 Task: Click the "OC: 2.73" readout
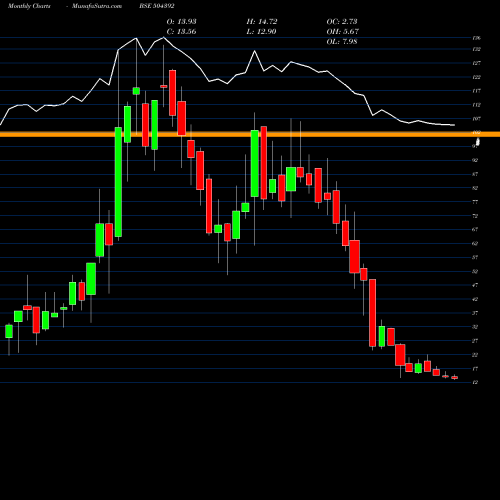tap(342, 22)
